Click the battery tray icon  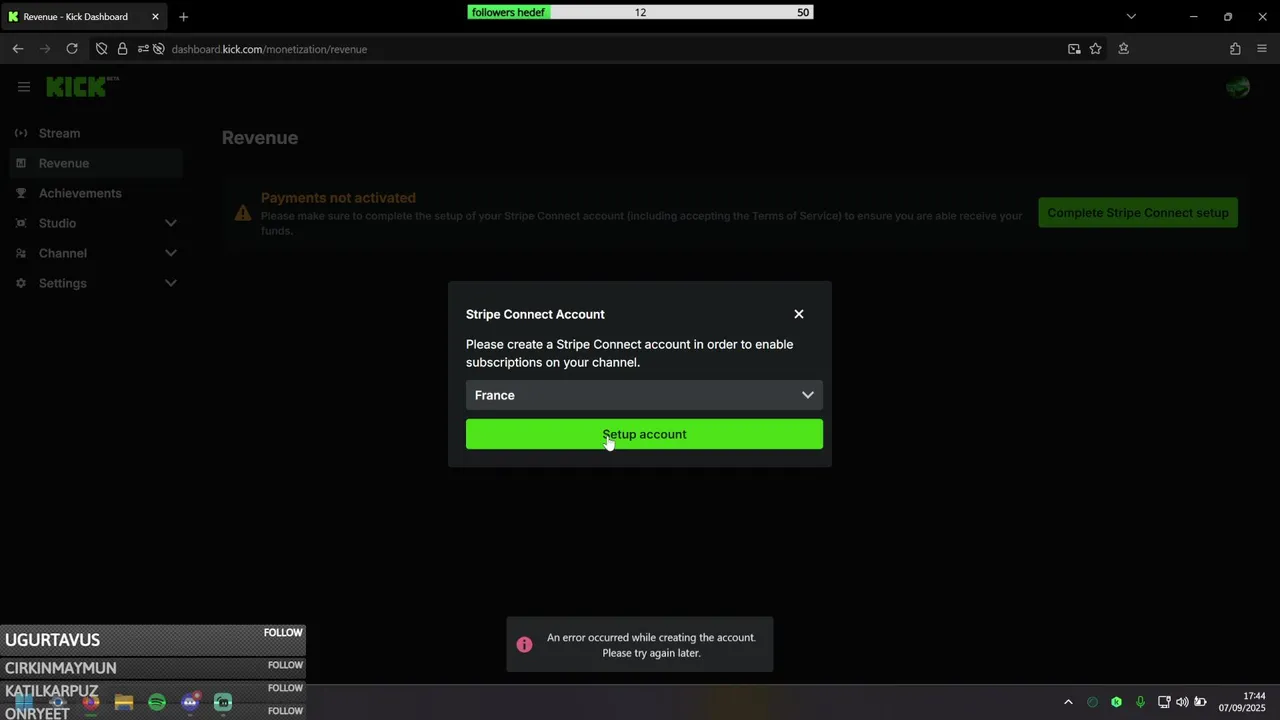tap(1200, 702)
